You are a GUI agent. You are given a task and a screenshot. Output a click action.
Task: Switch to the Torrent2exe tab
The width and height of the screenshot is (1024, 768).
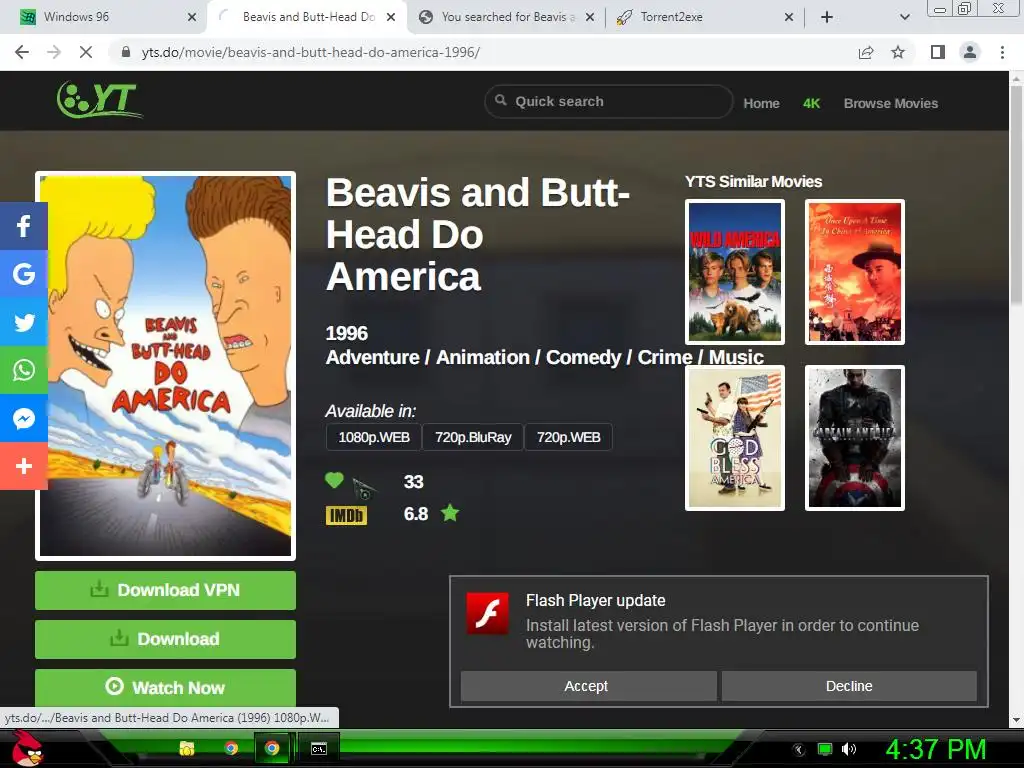tap(704, 17)
